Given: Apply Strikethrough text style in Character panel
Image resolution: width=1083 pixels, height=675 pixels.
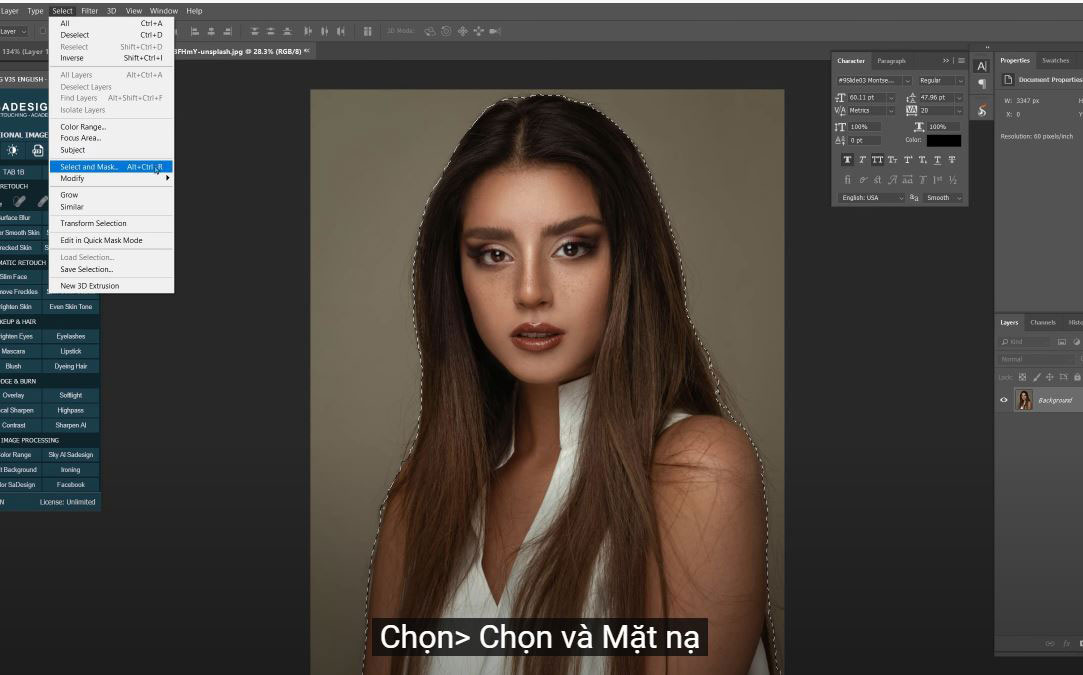Looking at the screenshot, I should (951, 160).
